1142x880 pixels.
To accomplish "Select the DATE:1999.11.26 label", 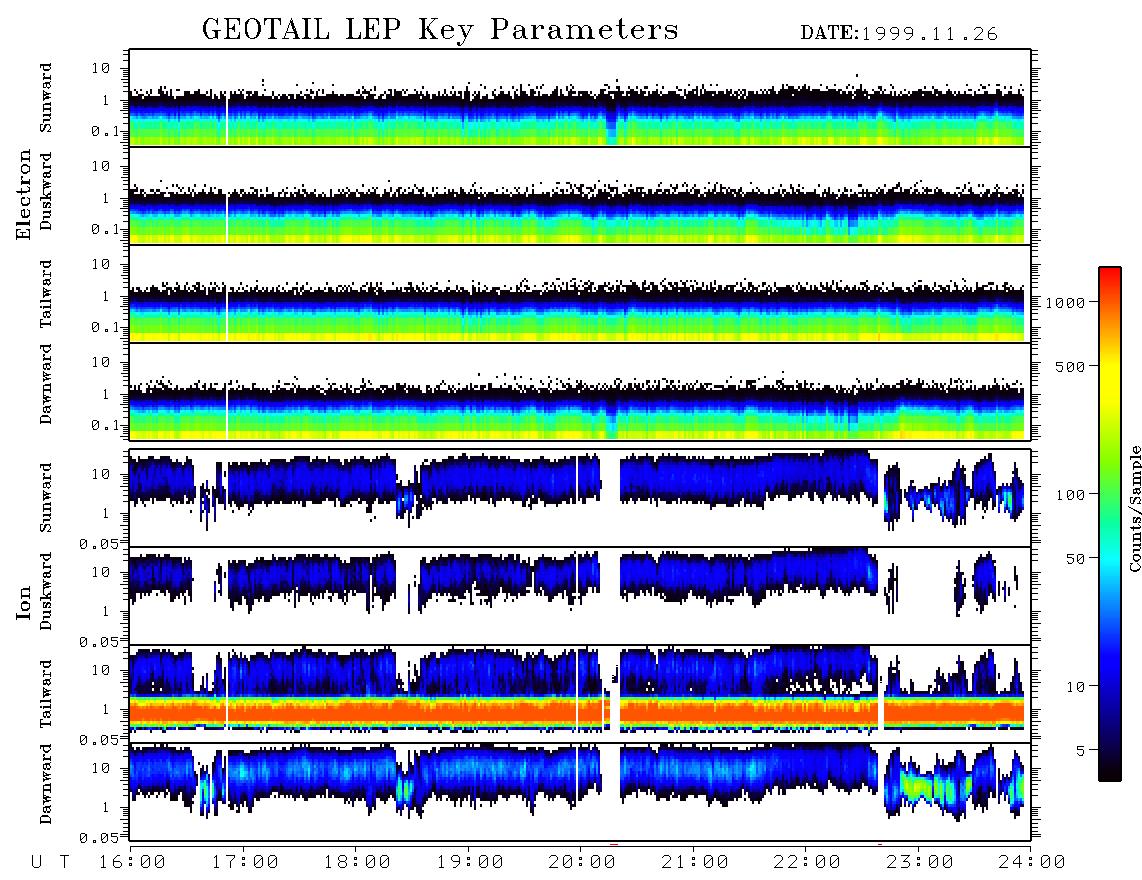I will pyautogui.click(x=899, y=34).
